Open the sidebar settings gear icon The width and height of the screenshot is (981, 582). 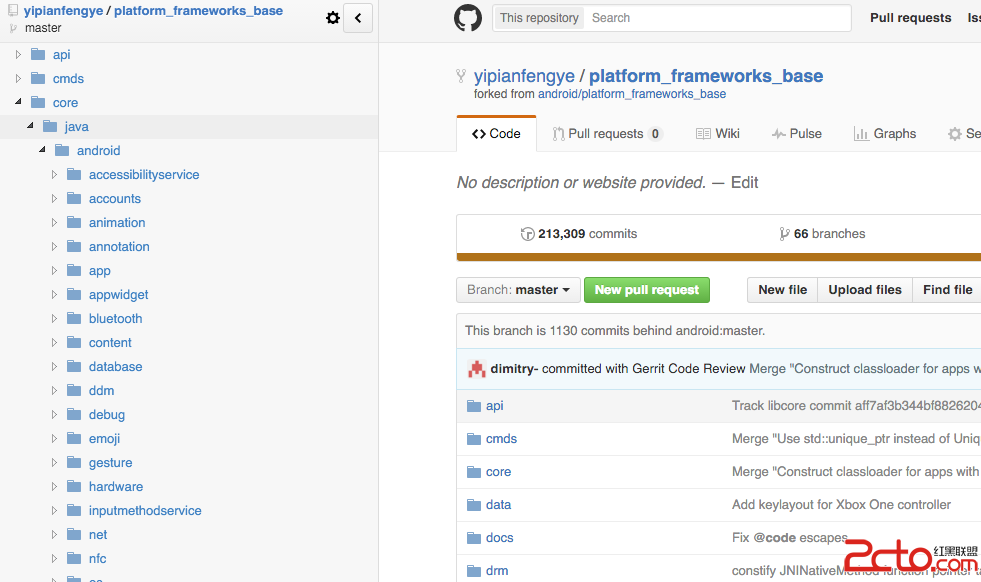point(333,18)
